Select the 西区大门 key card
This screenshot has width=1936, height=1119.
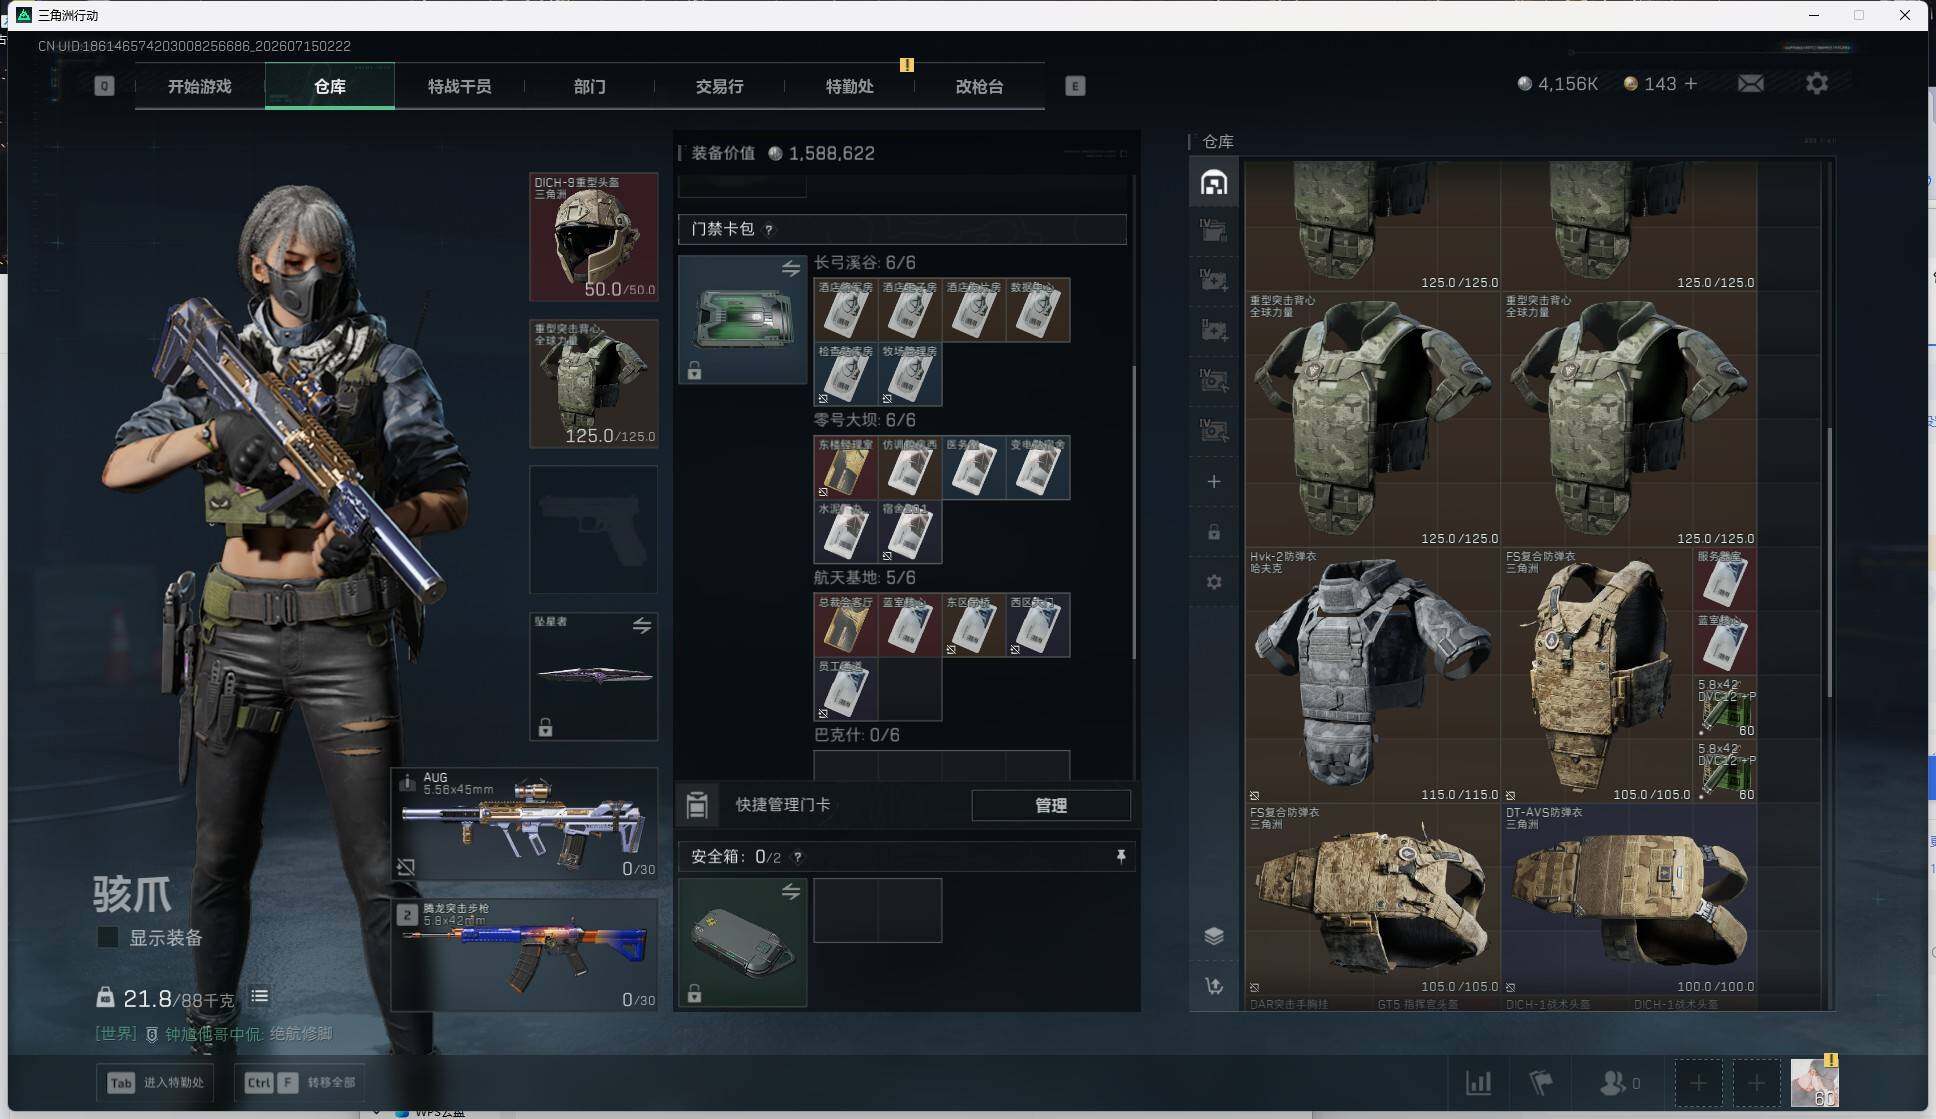pyautogui.click(x=1038, y=625)
